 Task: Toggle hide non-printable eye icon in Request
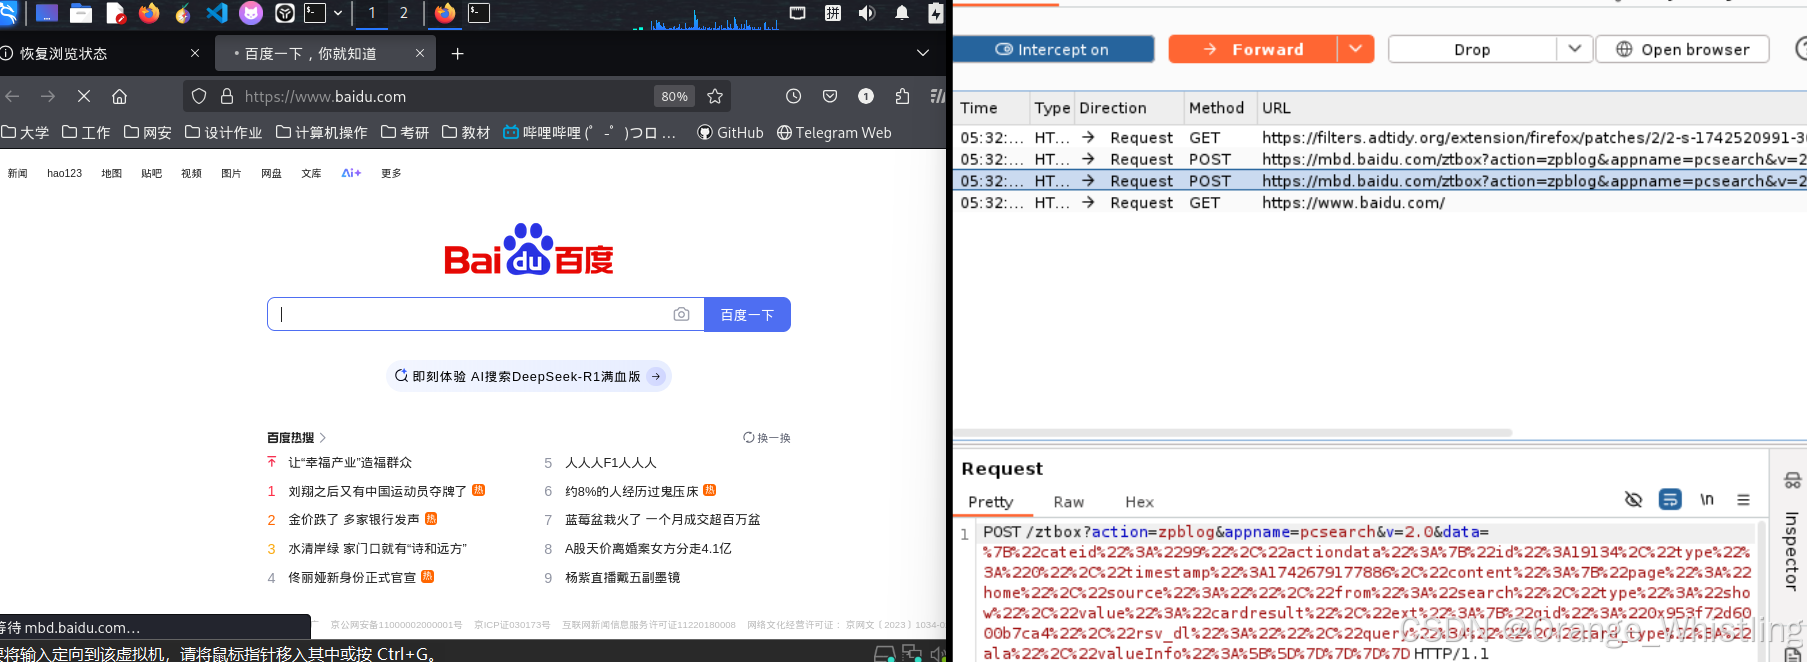click(1633, 499)
